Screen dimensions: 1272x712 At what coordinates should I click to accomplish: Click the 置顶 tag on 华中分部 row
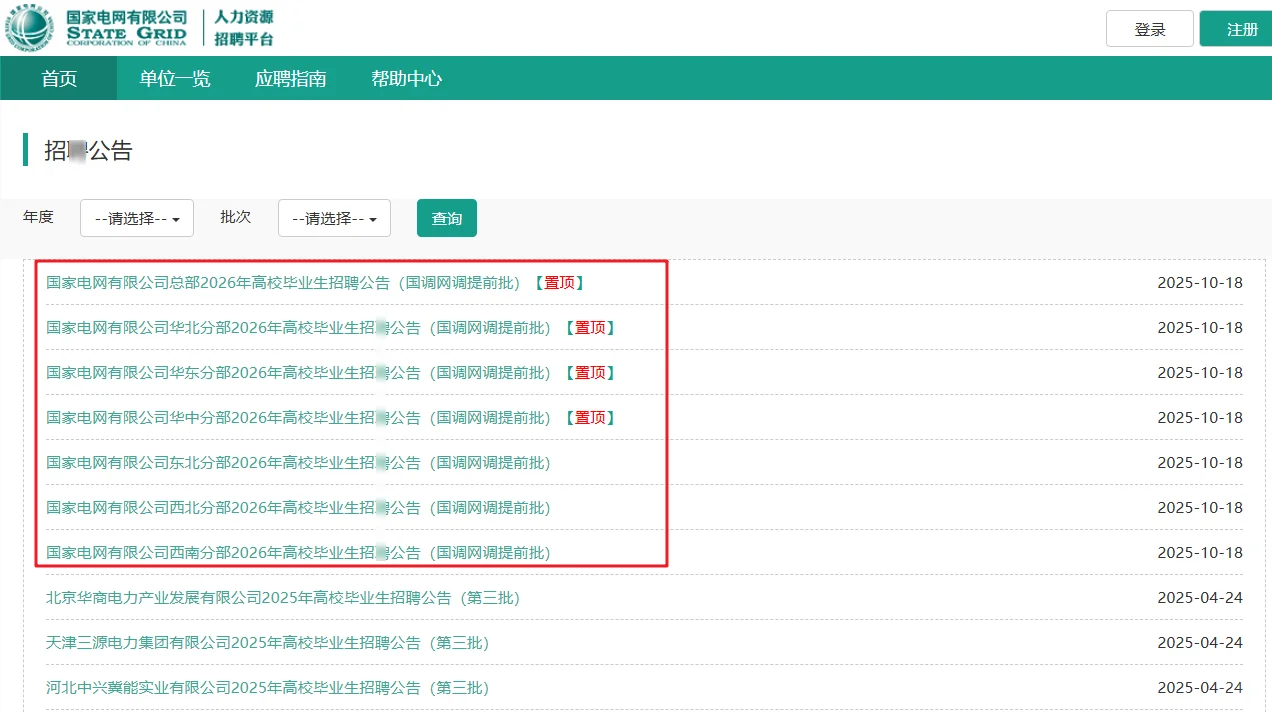(x=589, y=418)
